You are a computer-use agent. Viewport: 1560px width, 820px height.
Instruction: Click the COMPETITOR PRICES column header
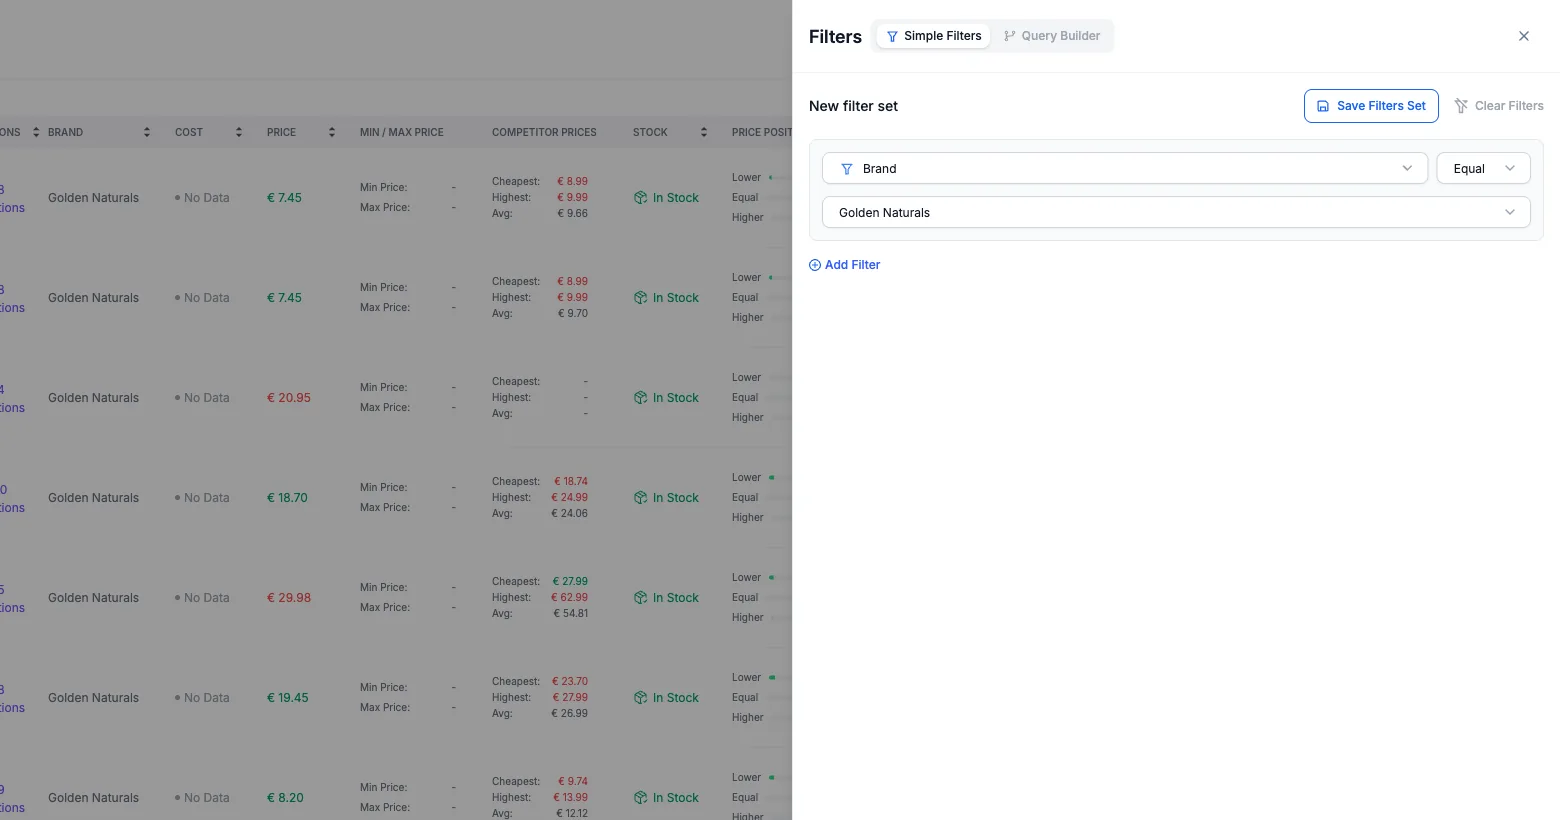click(544, 132)
